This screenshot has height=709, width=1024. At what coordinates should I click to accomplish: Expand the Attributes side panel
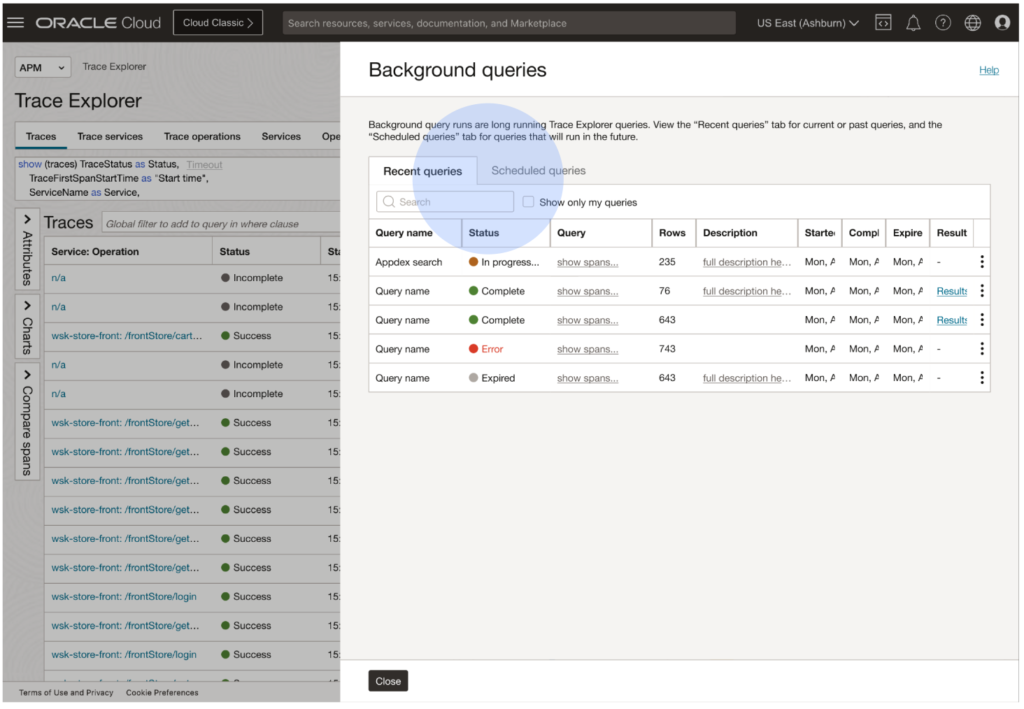point(27,247)
